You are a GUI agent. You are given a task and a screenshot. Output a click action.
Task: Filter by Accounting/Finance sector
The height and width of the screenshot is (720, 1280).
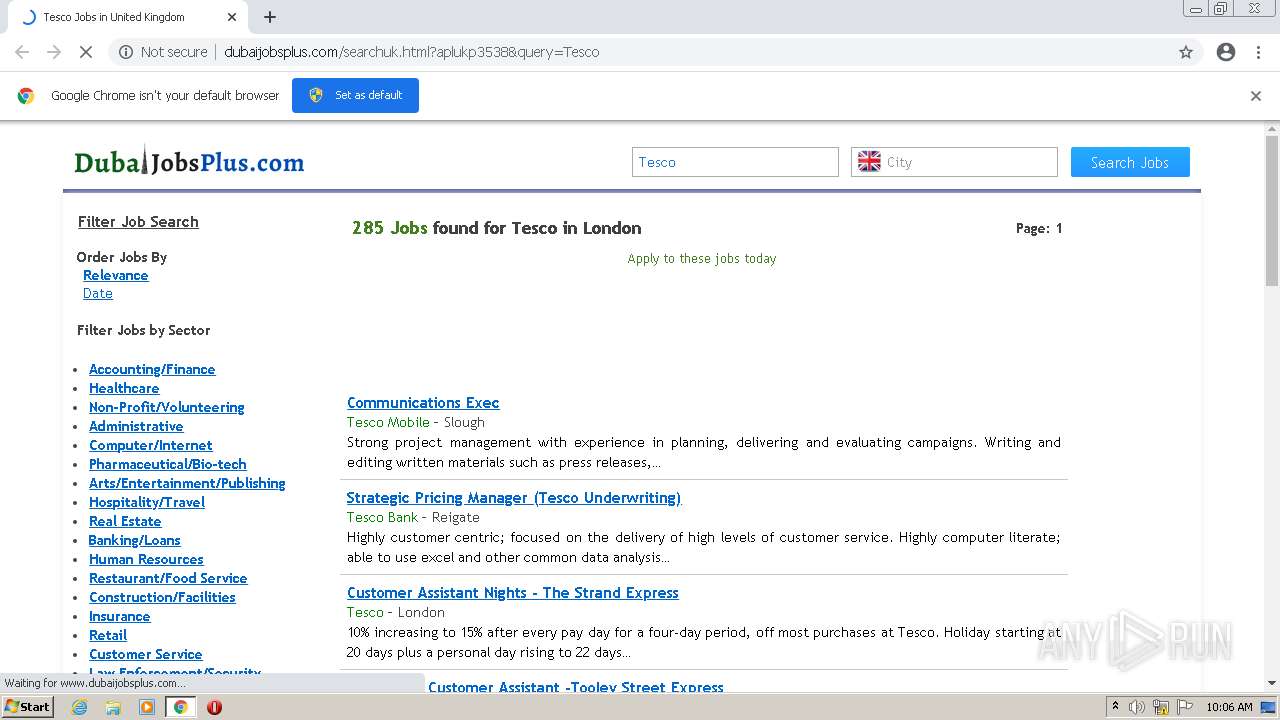(152, 369)
